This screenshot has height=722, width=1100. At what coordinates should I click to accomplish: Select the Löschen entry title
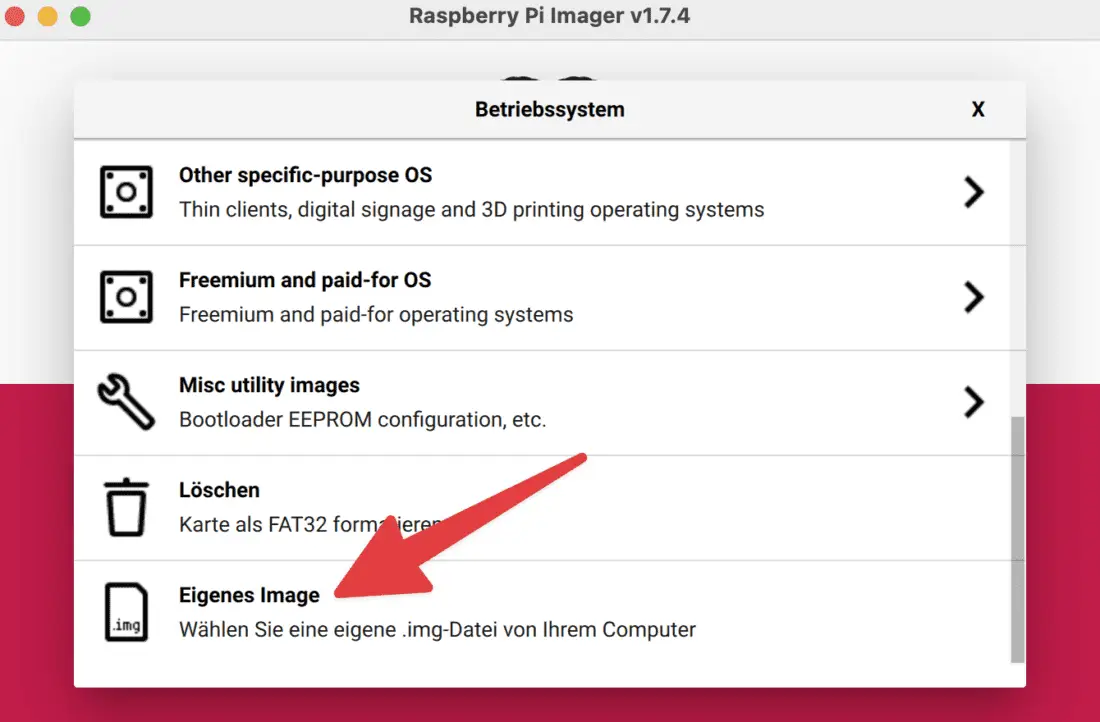(219, 490)
